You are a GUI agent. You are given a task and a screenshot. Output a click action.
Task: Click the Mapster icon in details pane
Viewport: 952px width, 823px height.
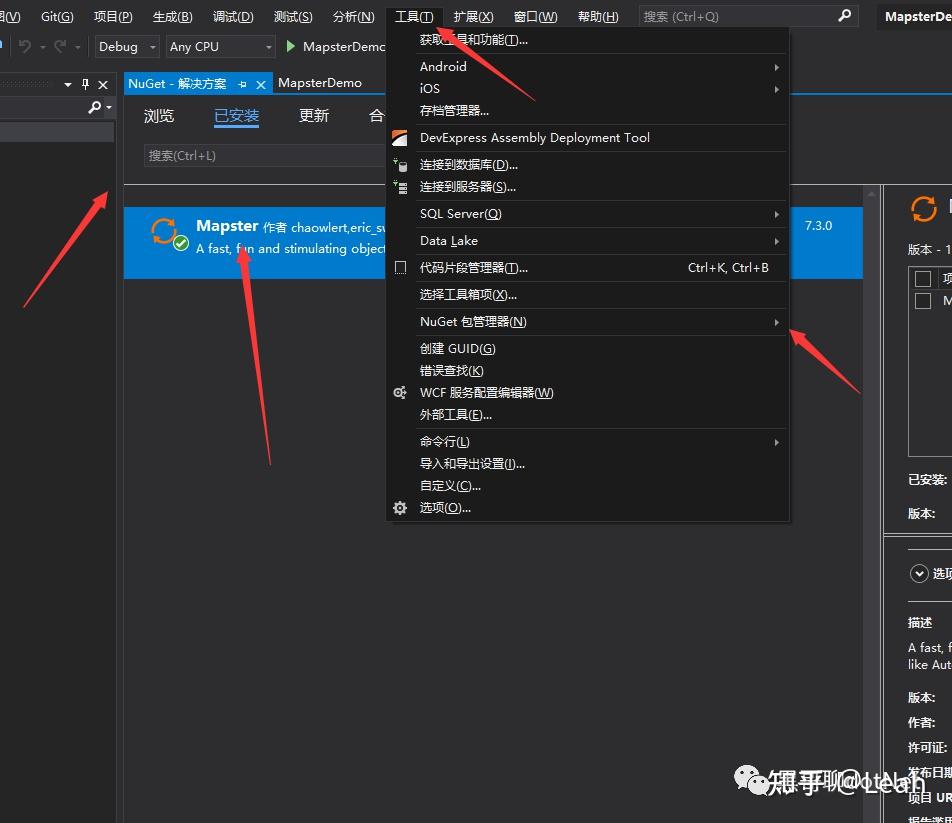(x=923, y=209)
